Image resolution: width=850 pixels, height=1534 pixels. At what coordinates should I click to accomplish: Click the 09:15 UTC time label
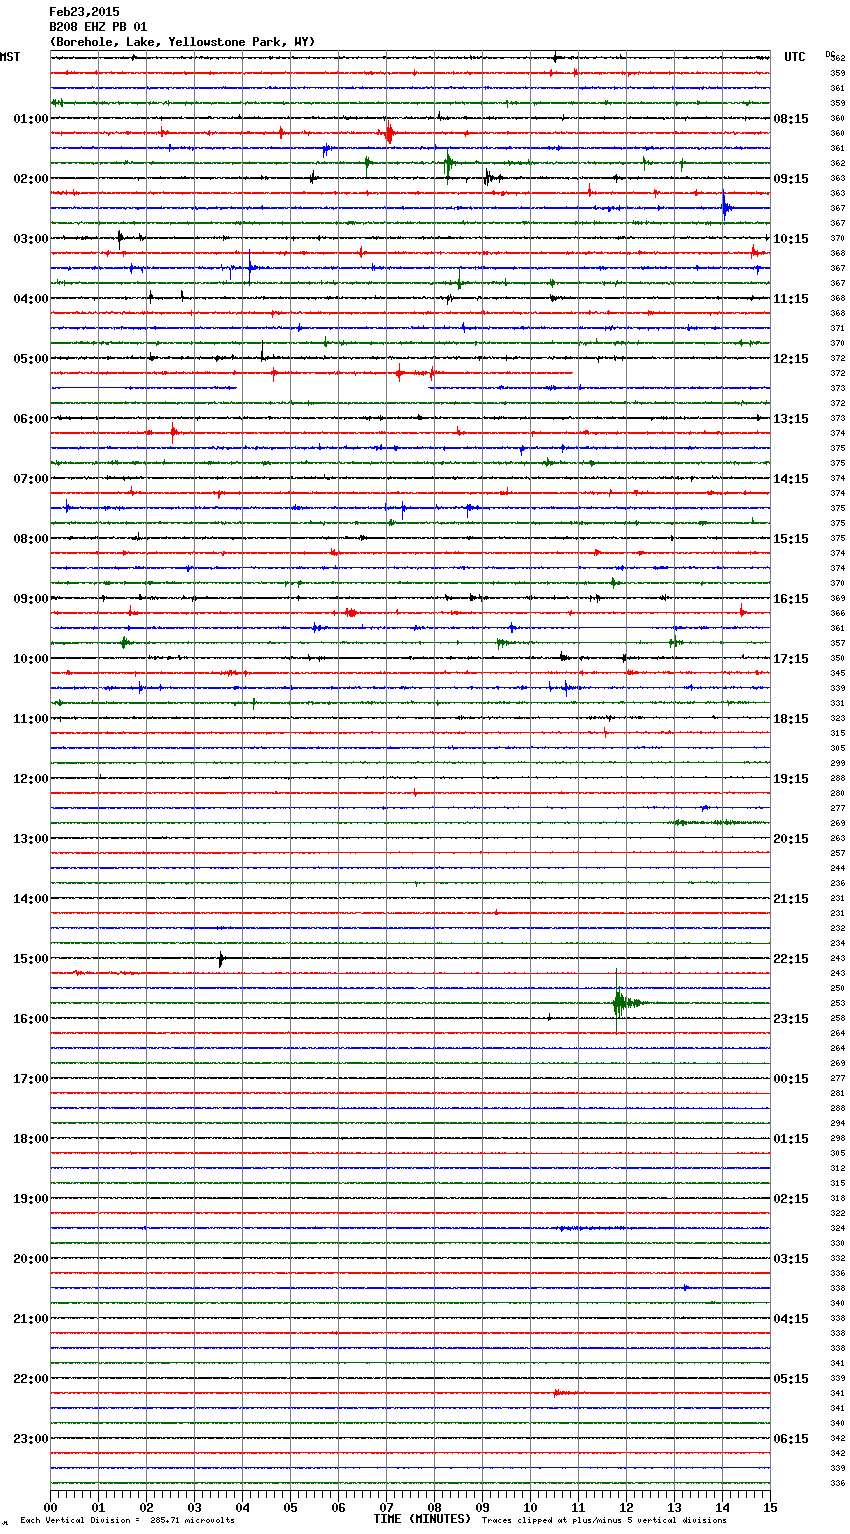(x=791, y=179)
